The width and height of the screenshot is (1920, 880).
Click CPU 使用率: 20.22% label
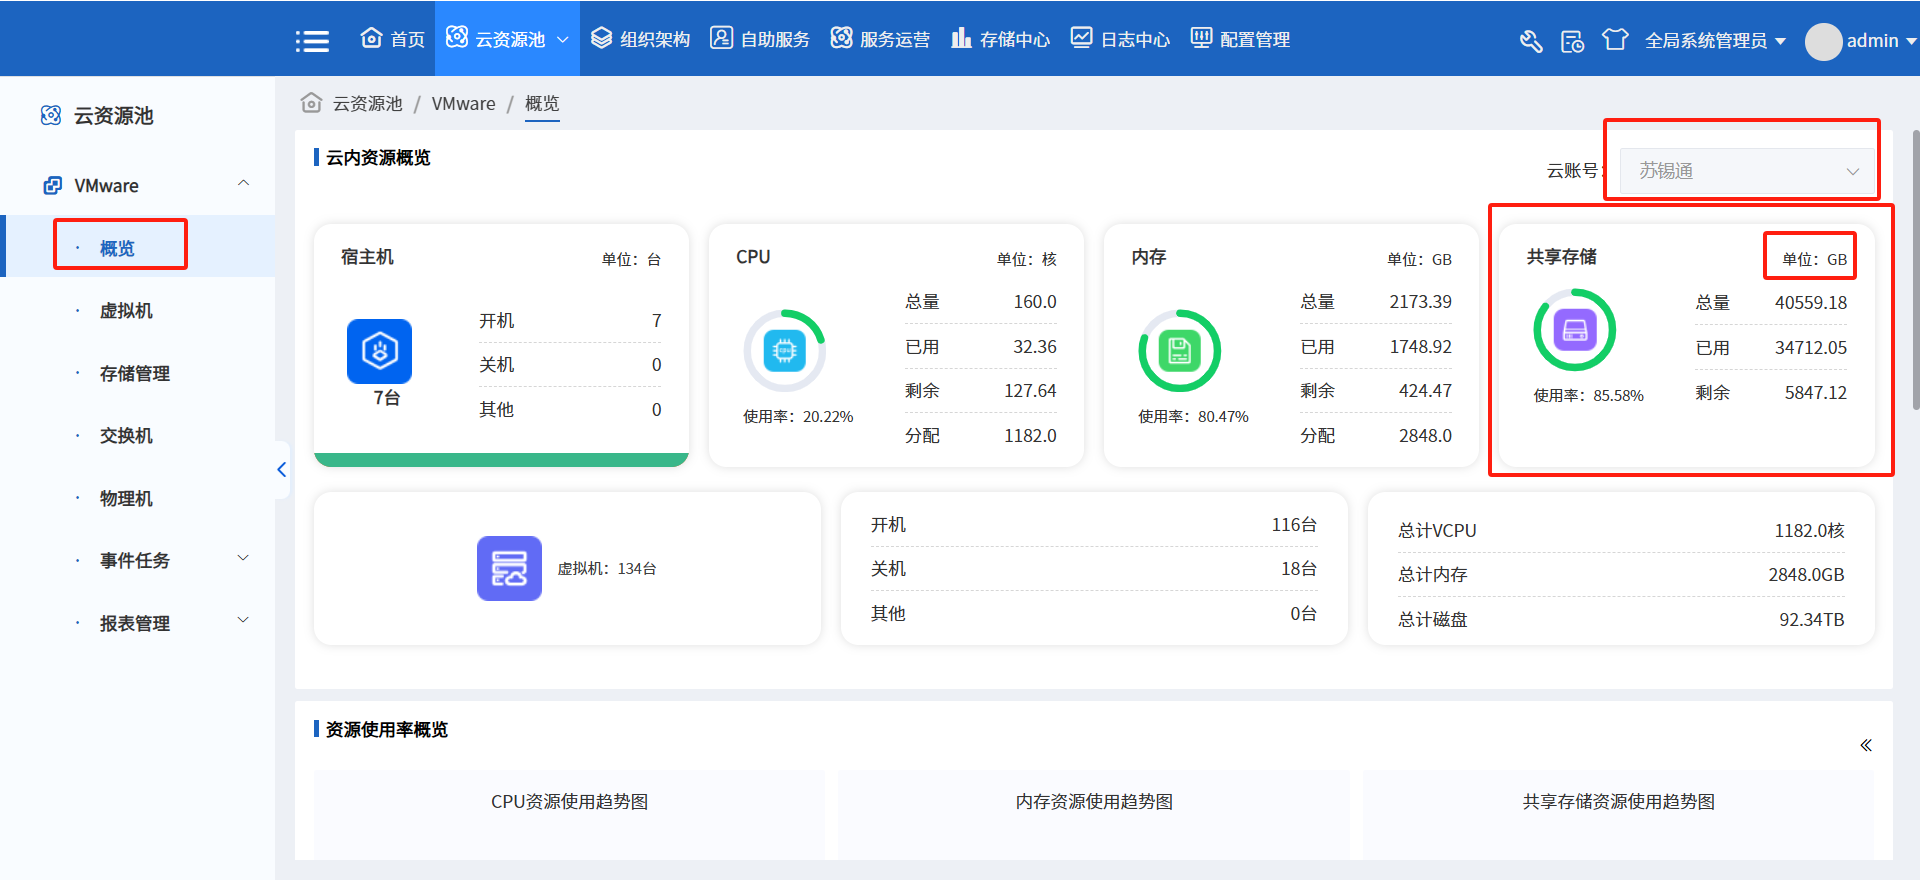(798, 416)
